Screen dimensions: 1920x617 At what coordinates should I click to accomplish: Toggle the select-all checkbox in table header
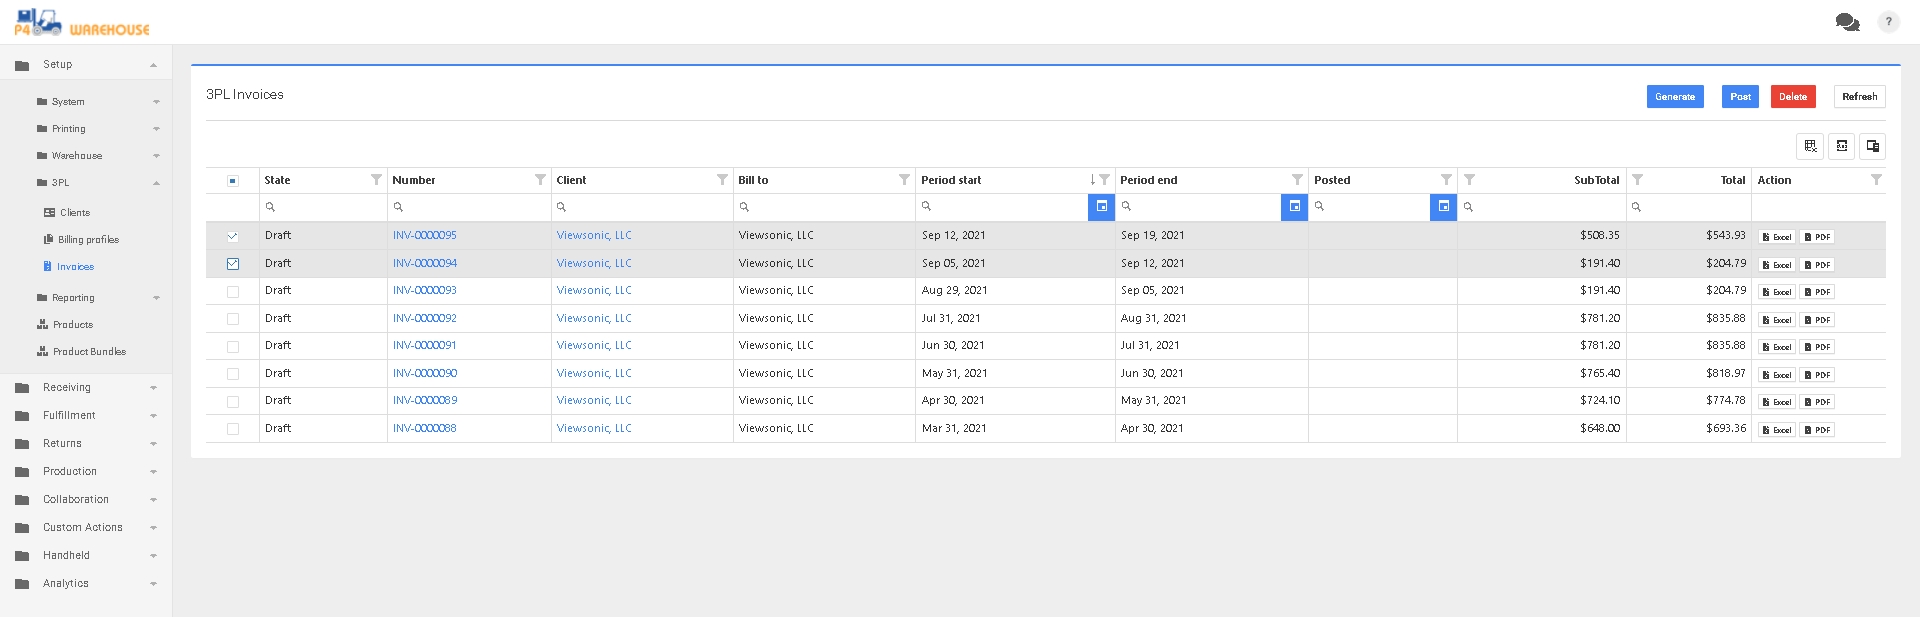point(233,181)
